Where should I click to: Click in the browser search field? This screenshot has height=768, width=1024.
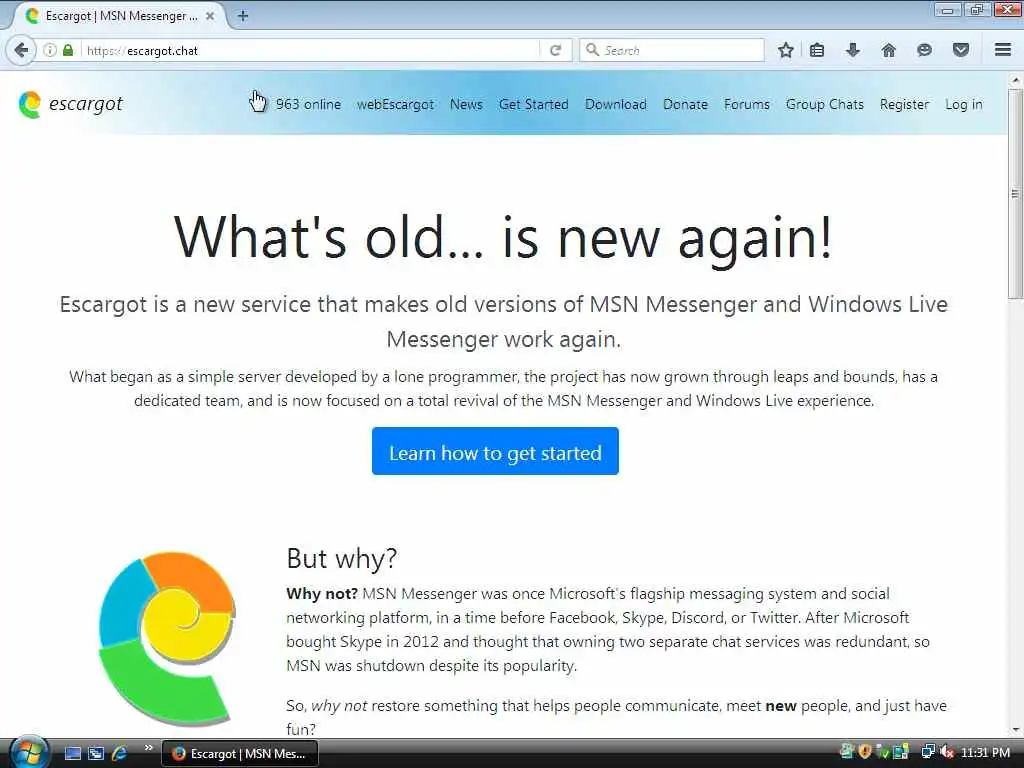pyautogui.click(x=672, y=50)
